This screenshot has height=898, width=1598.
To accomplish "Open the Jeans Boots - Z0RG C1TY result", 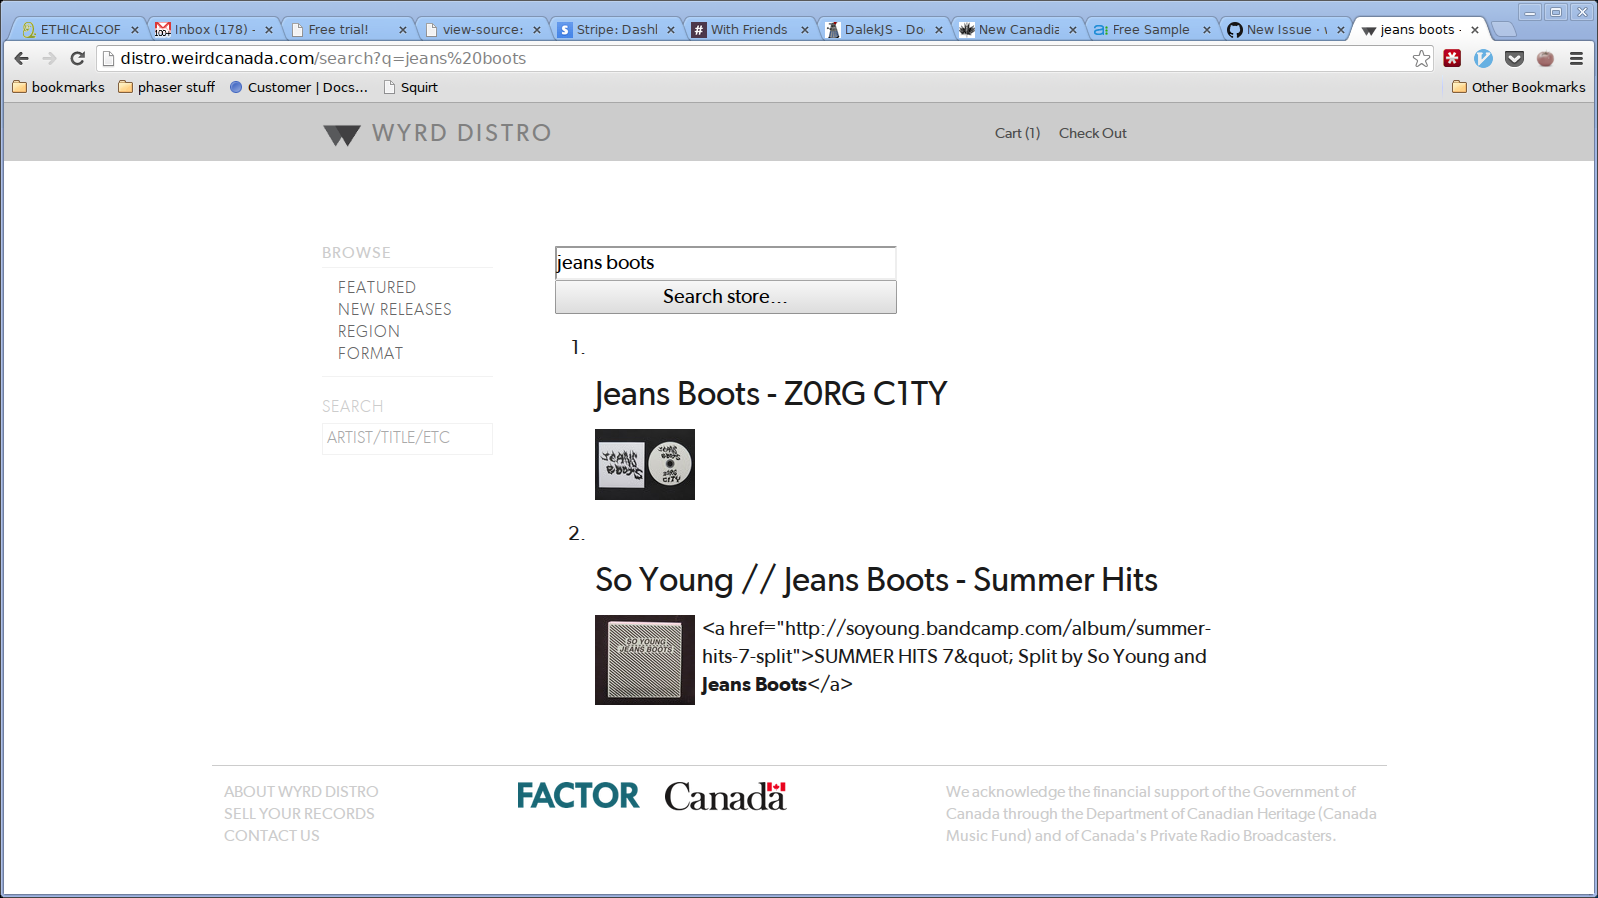I will coord(770,394).
